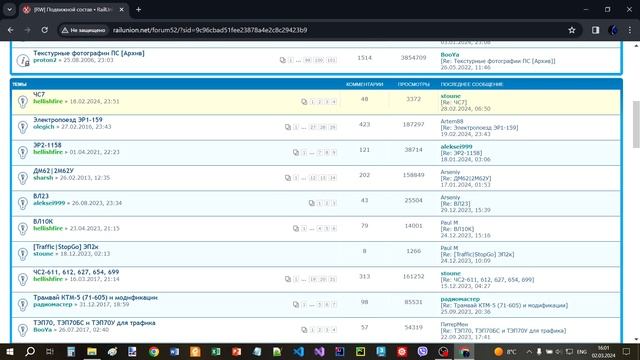Bookmark this page with the star icon
The height and width of the screenshot is (360, 640).
pyautogui.click(x=572, y=30)
